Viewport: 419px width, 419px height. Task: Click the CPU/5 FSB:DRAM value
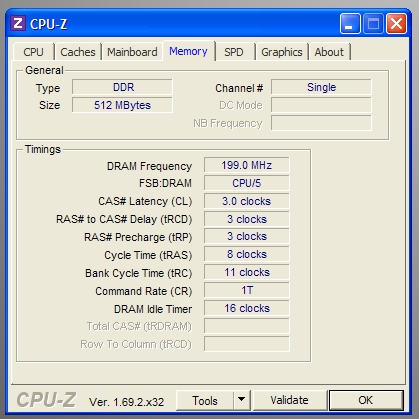(x=247, y=183)
